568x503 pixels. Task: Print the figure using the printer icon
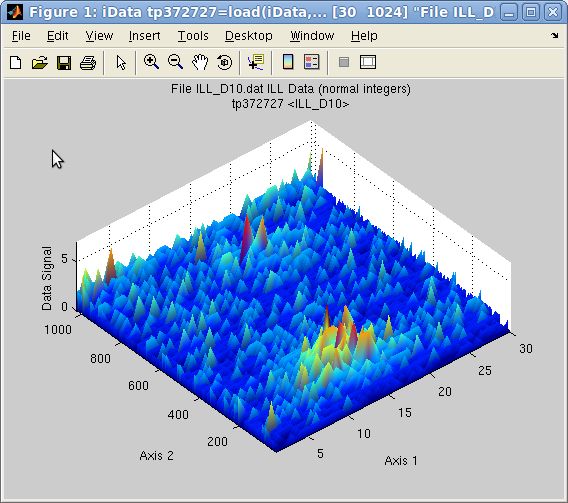click(88, 63)
